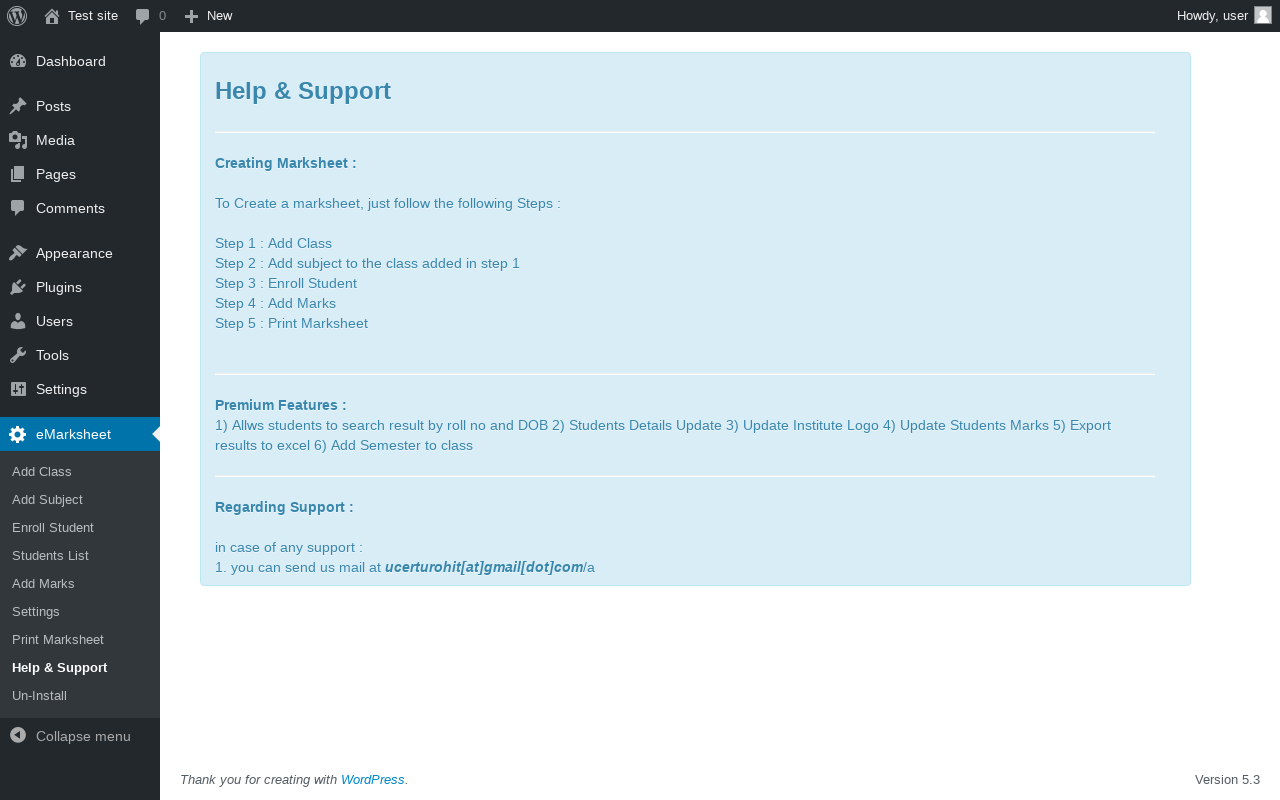Click the Help & Support heading

pyautogui.click(x=303, y=91)
